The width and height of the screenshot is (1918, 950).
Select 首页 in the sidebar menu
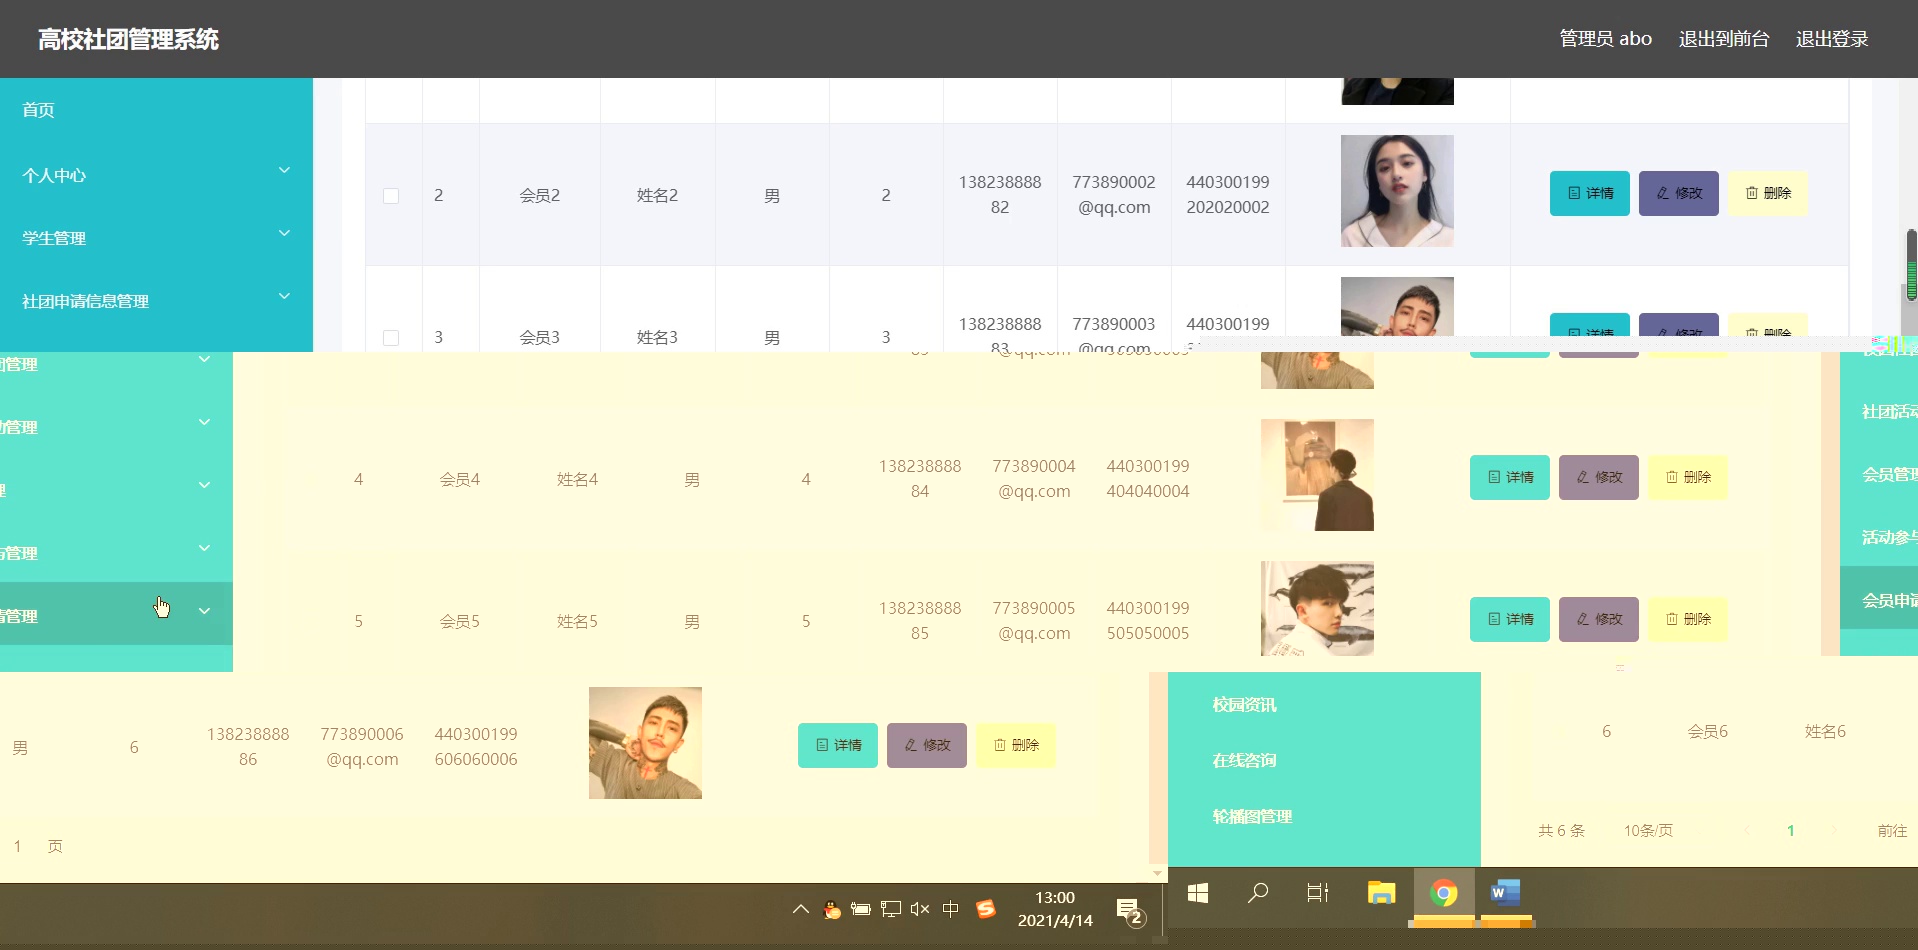click(x=38, y=109)
